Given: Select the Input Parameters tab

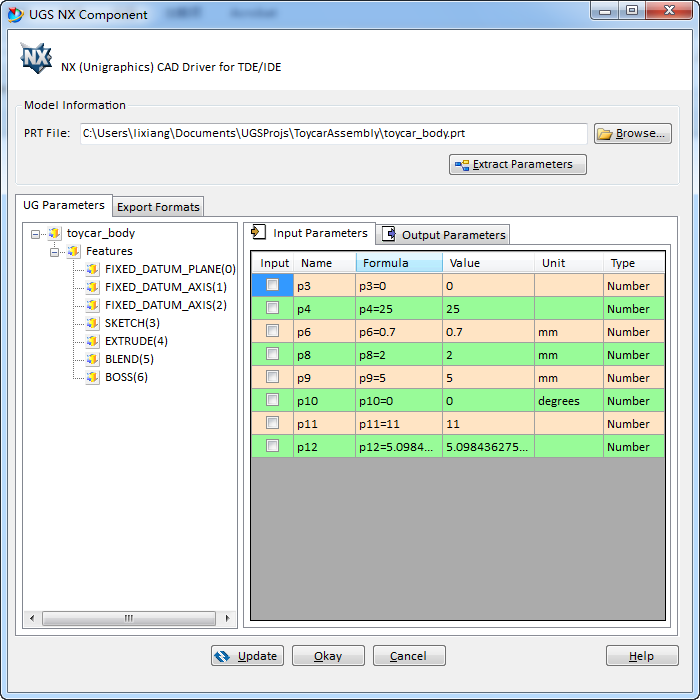Looking at the screenshot, I should (309, 233).
